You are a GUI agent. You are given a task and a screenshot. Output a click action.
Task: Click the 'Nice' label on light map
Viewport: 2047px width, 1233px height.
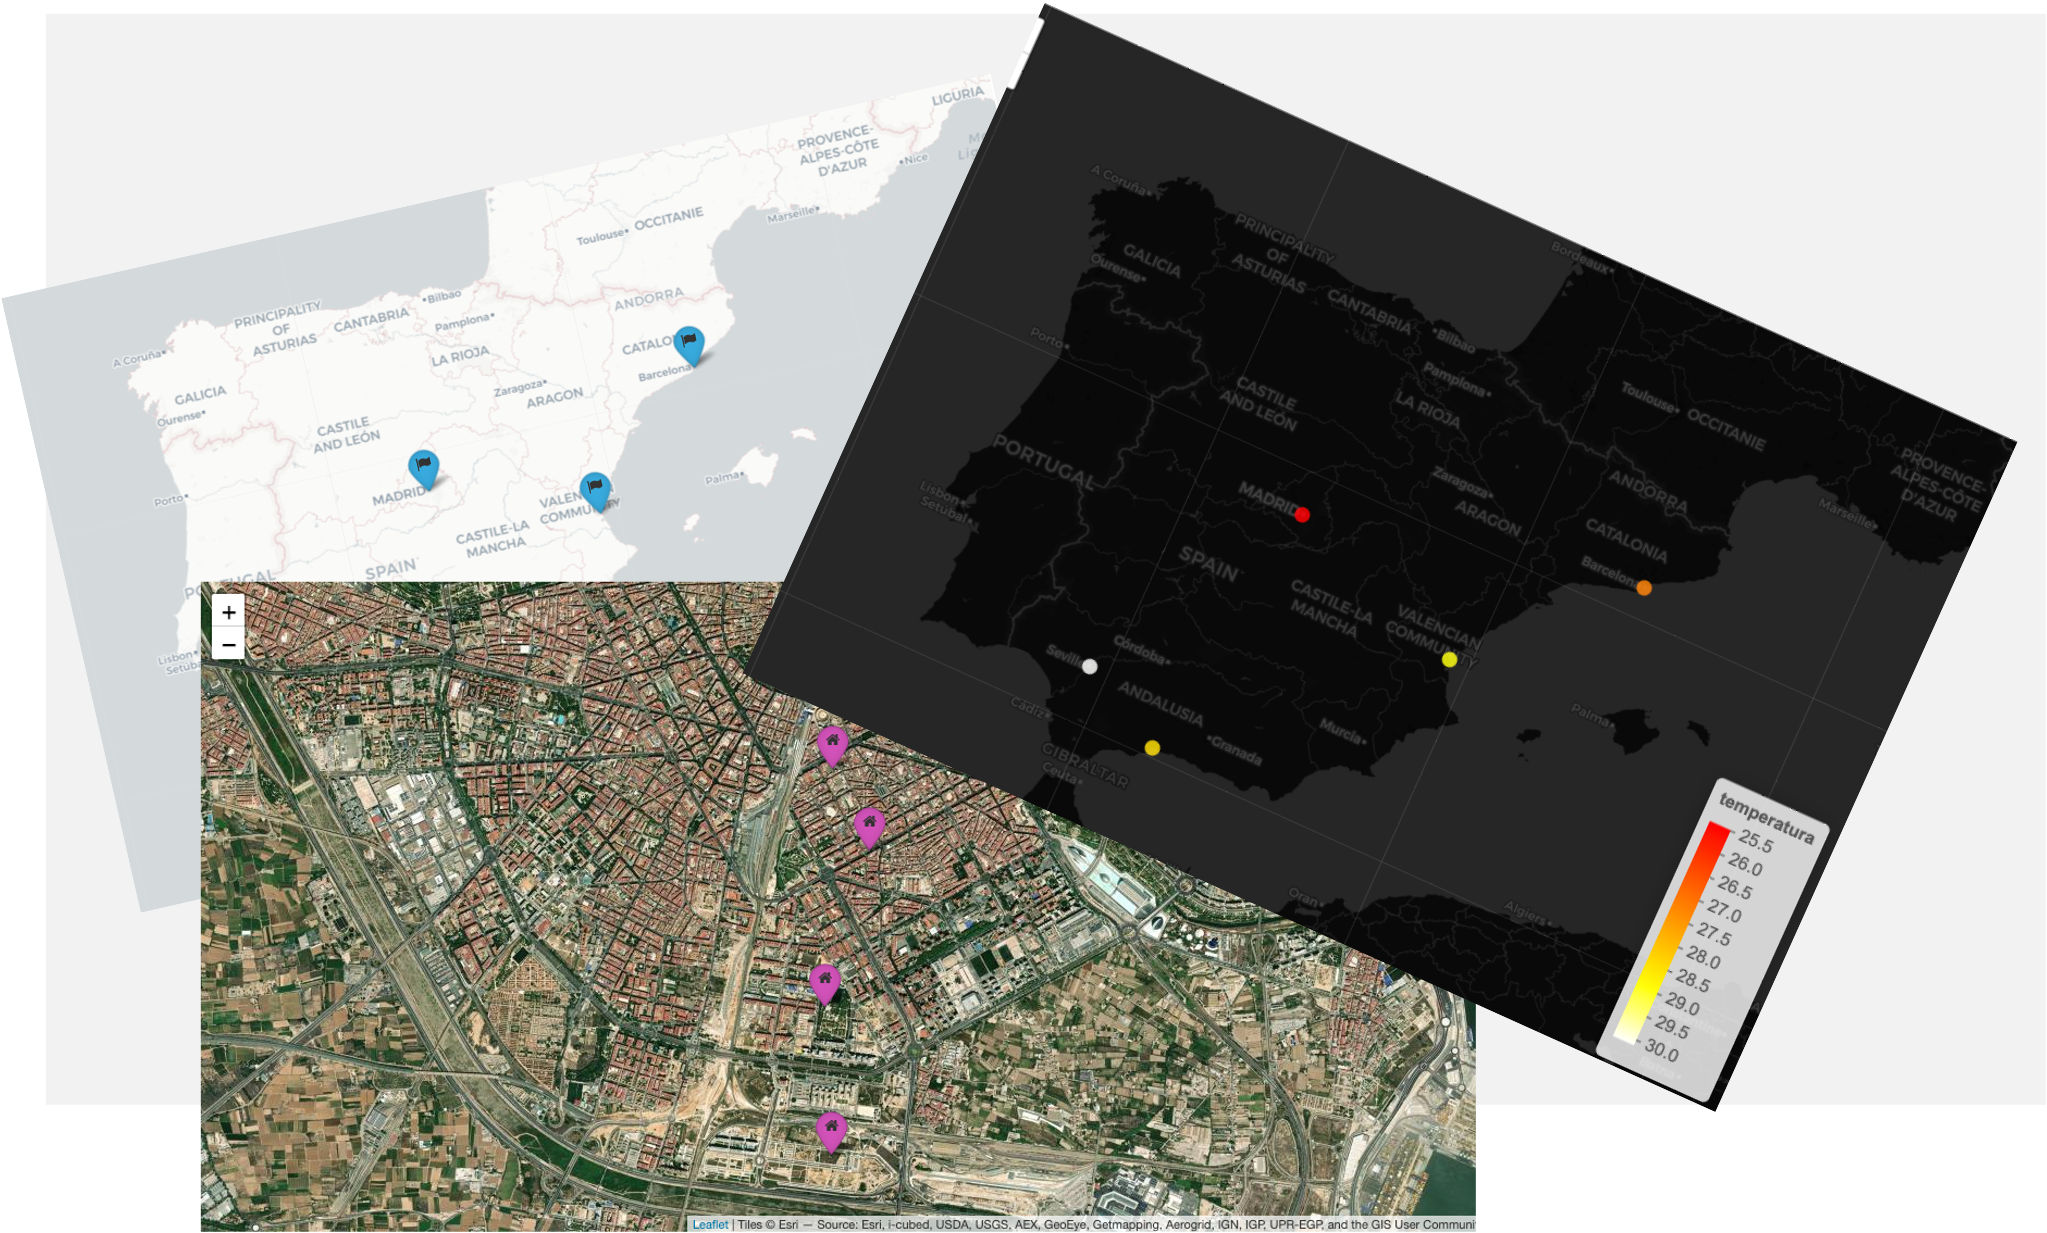[x=914, y=158]
